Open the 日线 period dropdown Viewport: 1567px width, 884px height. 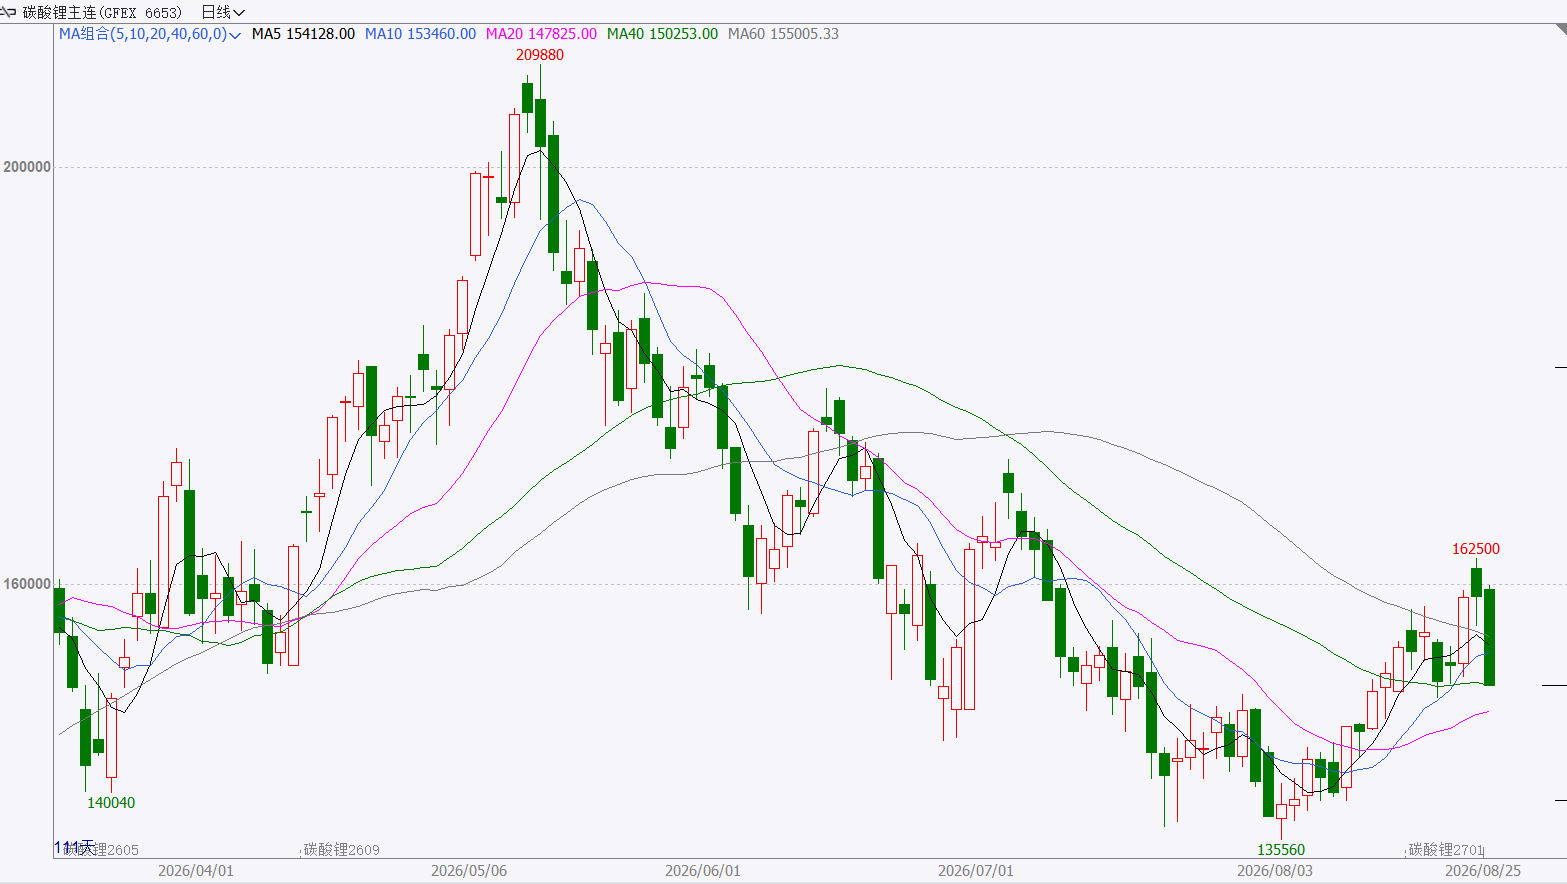click(x=223, y=12)
